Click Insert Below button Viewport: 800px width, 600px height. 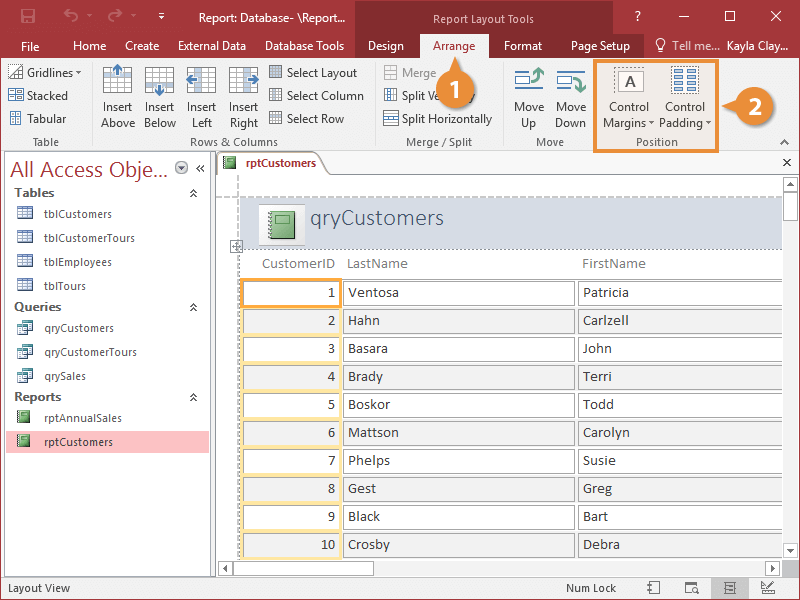coord(160,97)
